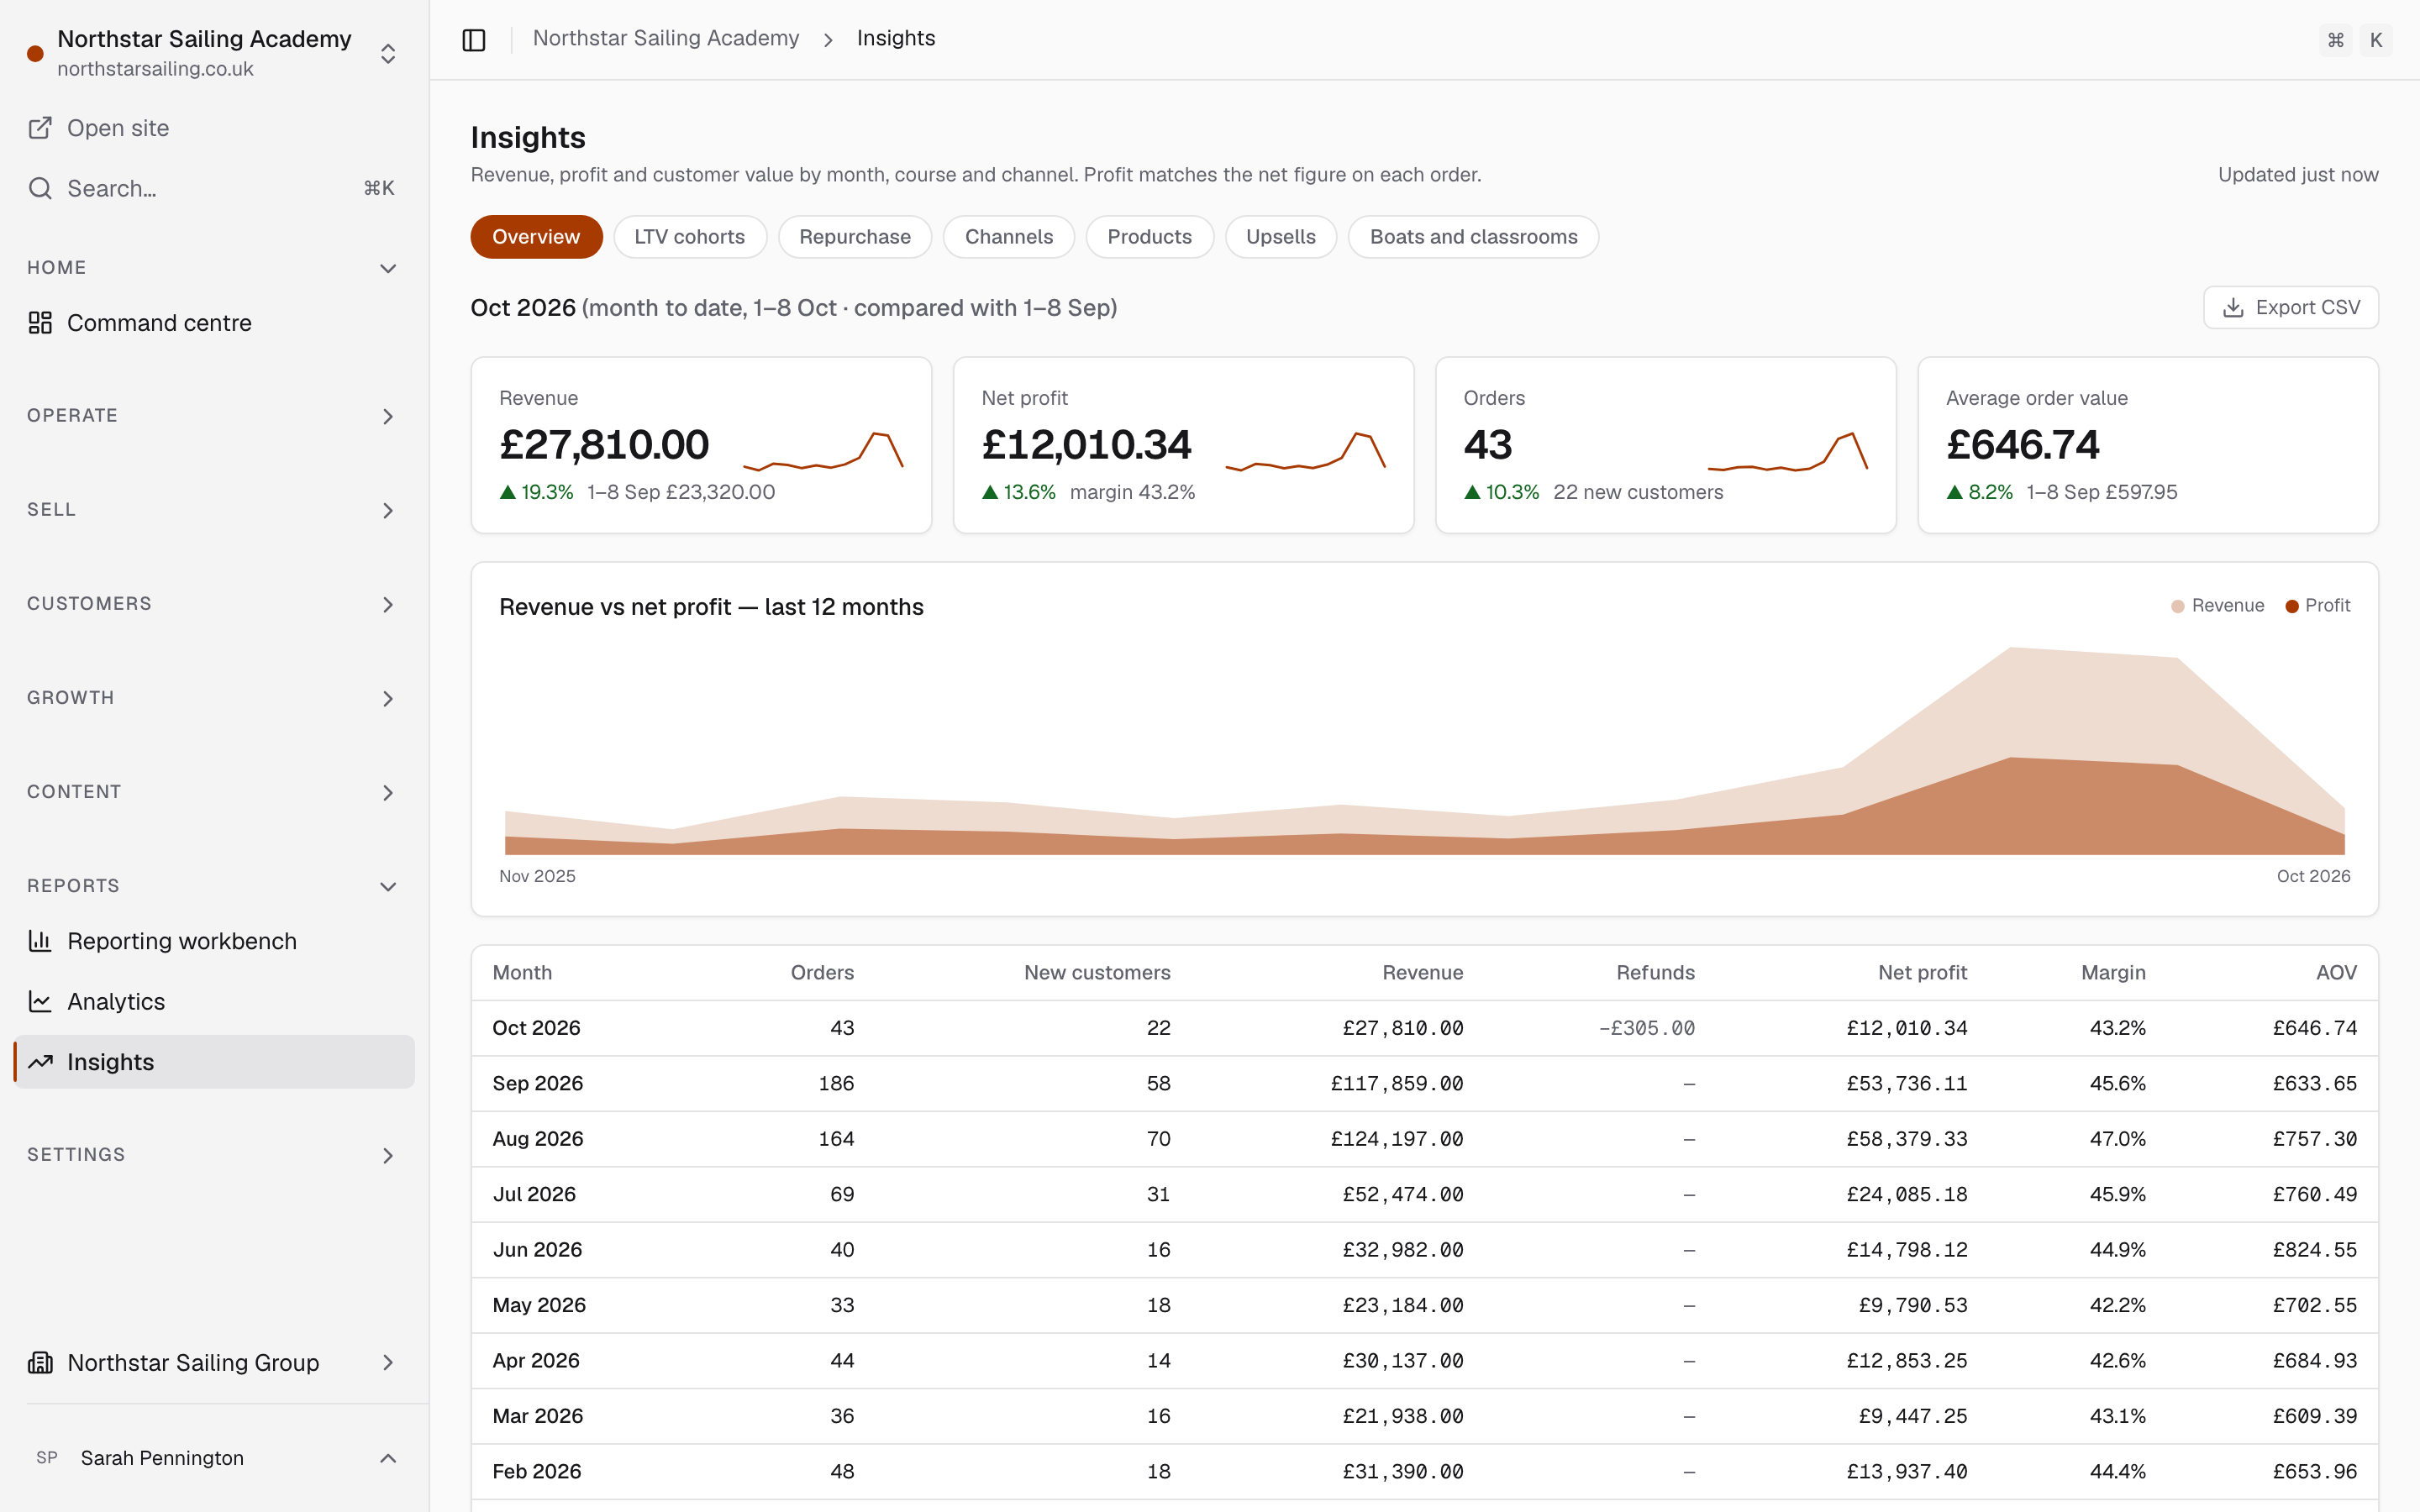Click the SP user avatar initials

click(47, 1458)
